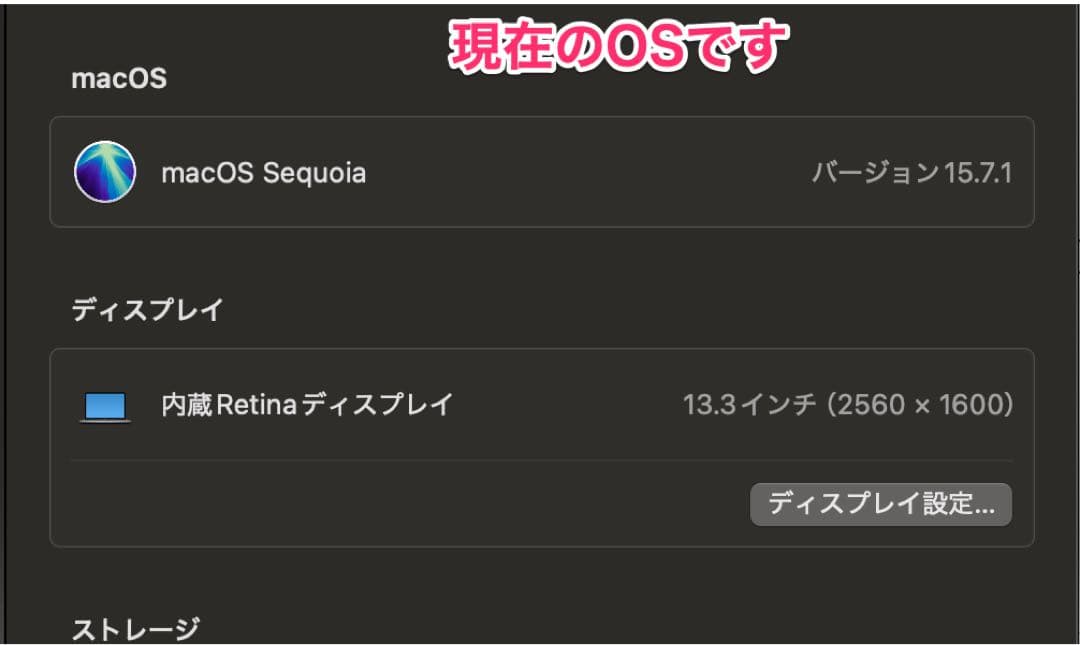Click the macOS Sequoia logo icon
1080x645 pixels.
point(105,172)
